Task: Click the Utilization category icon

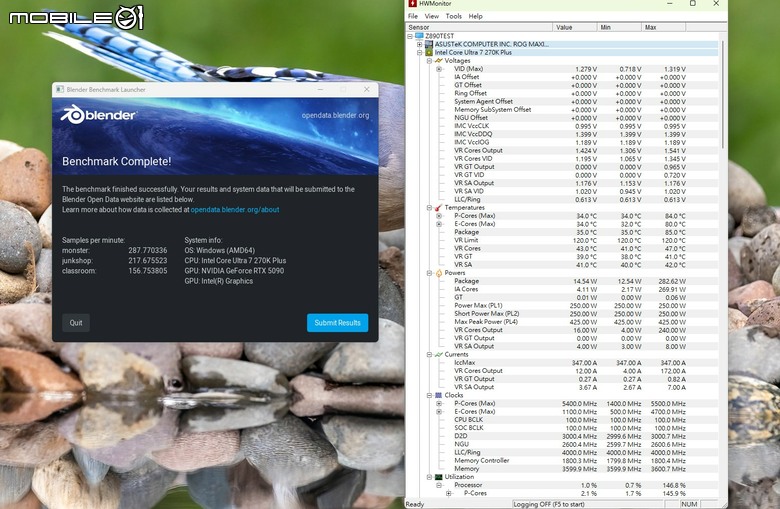Action: tap(439, 477)
